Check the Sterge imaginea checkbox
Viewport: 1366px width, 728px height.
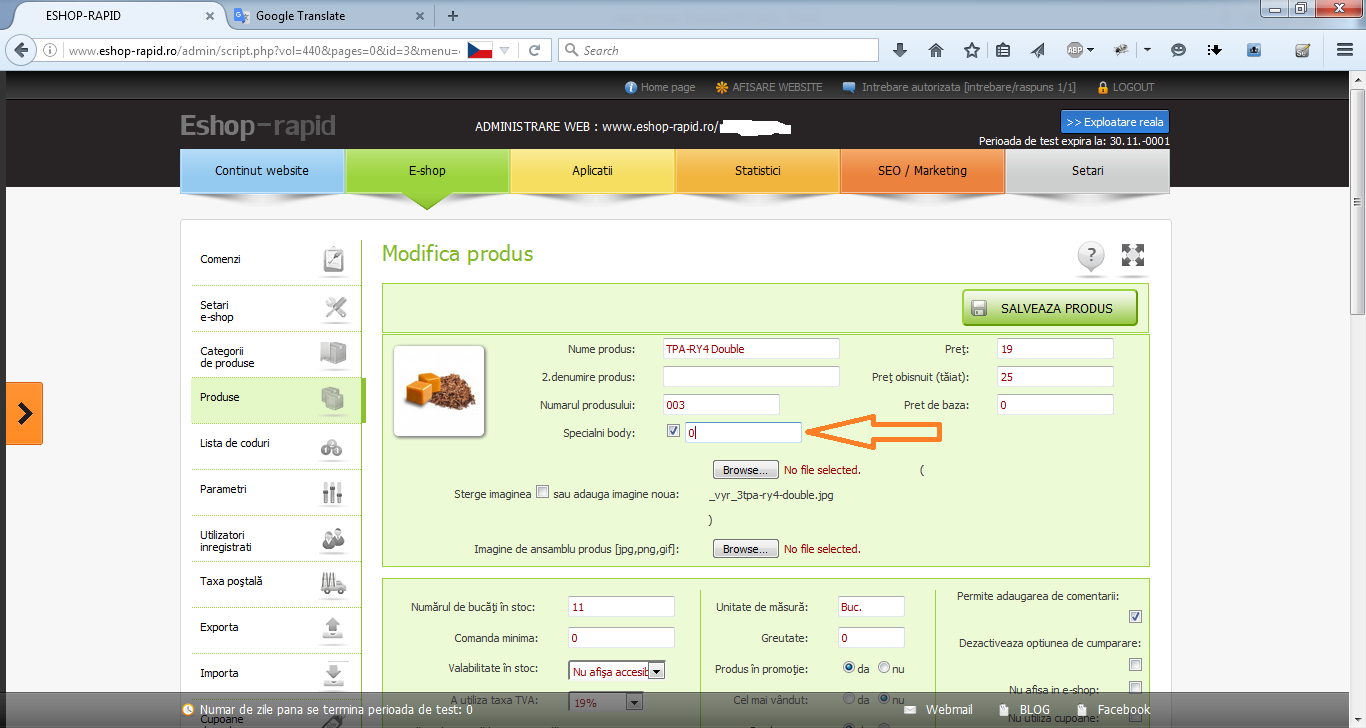point(543,492)
